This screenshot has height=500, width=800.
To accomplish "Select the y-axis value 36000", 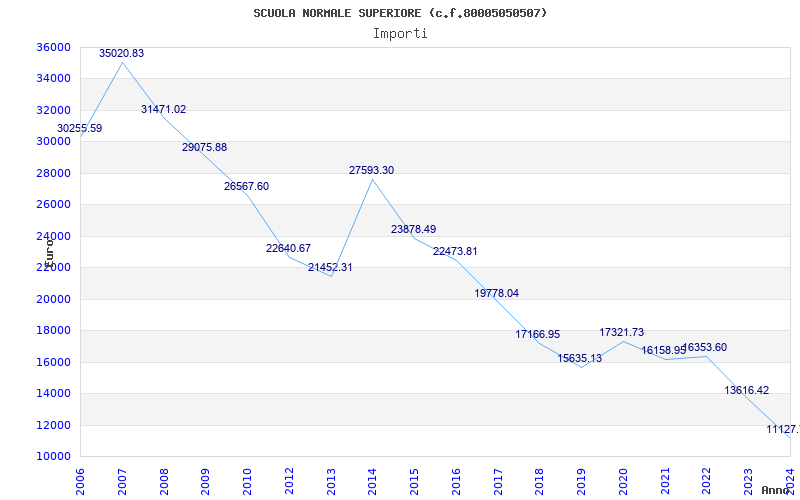I will [54, 47].
